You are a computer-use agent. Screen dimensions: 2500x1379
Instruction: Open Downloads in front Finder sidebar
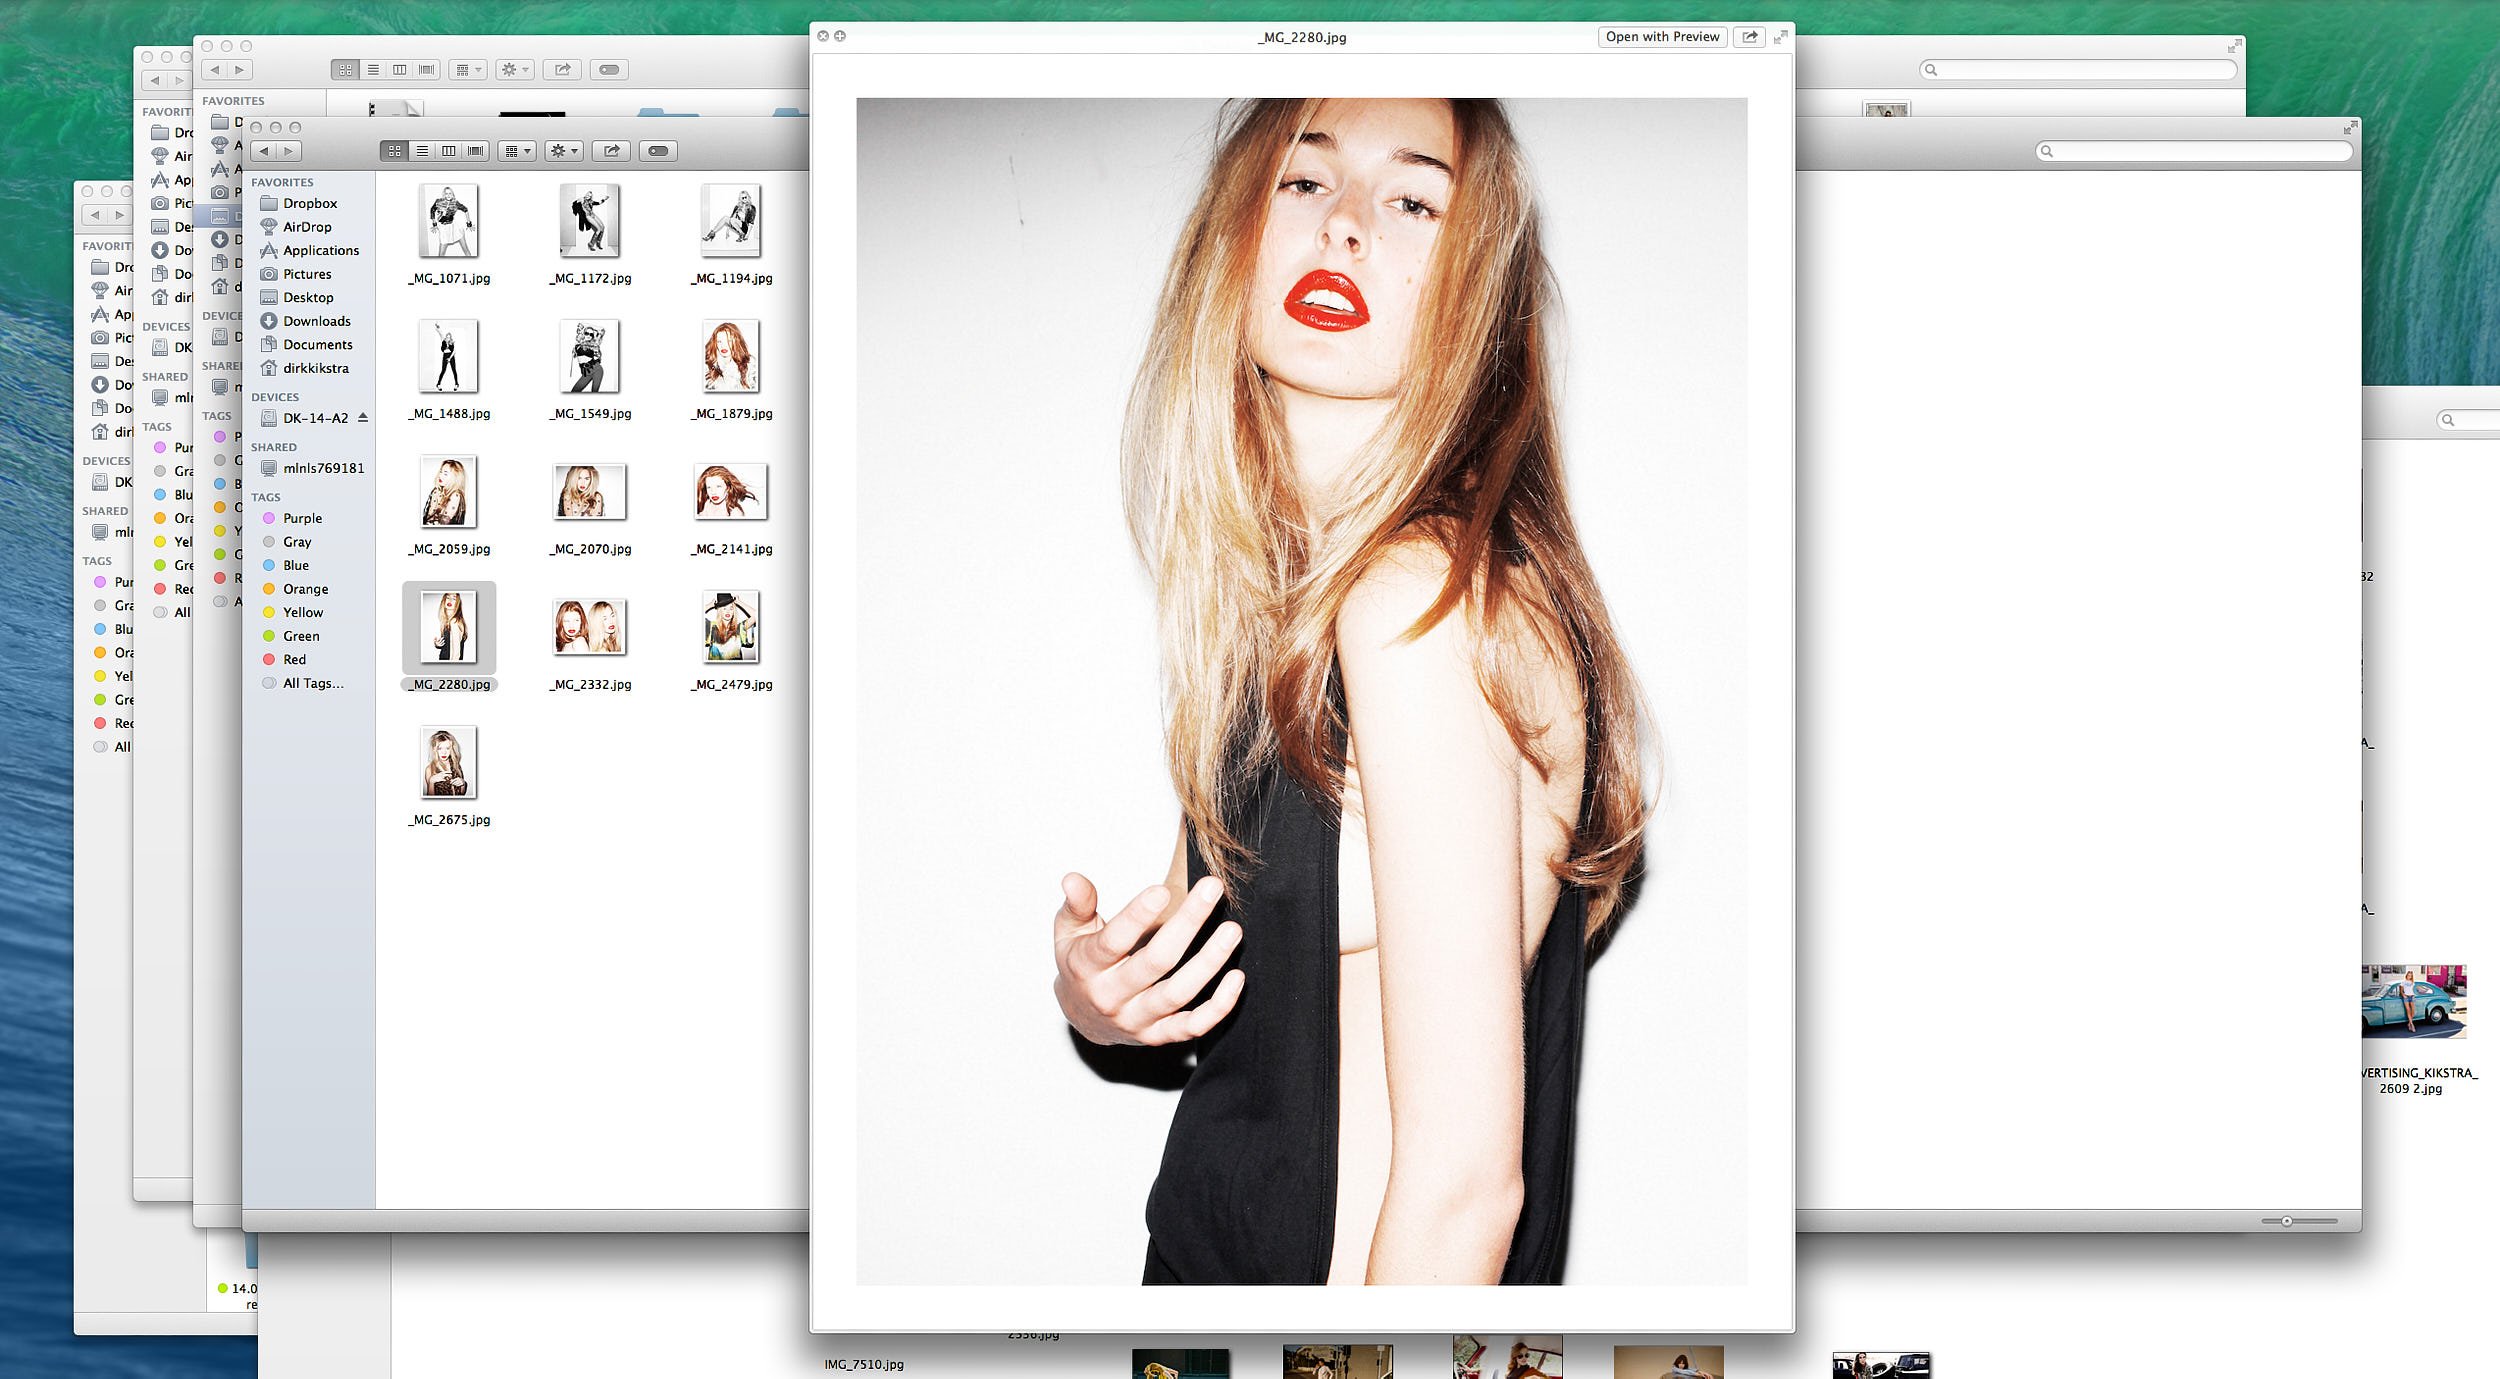tap(316, 321)
